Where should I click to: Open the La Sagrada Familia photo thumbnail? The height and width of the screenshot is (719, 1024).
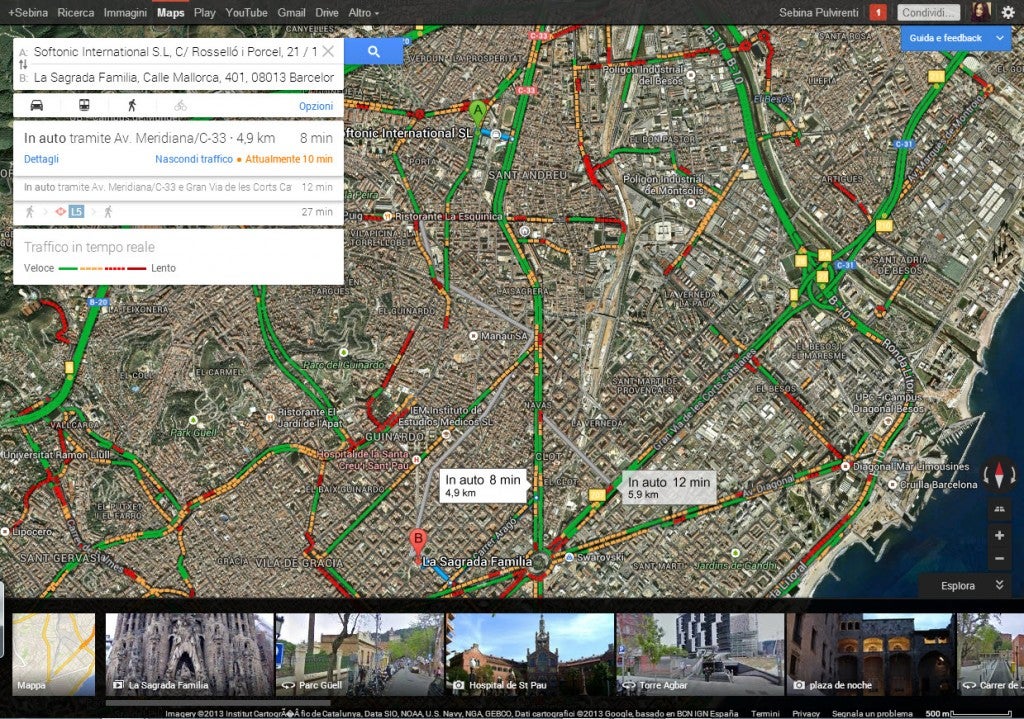tap(190, 654)
